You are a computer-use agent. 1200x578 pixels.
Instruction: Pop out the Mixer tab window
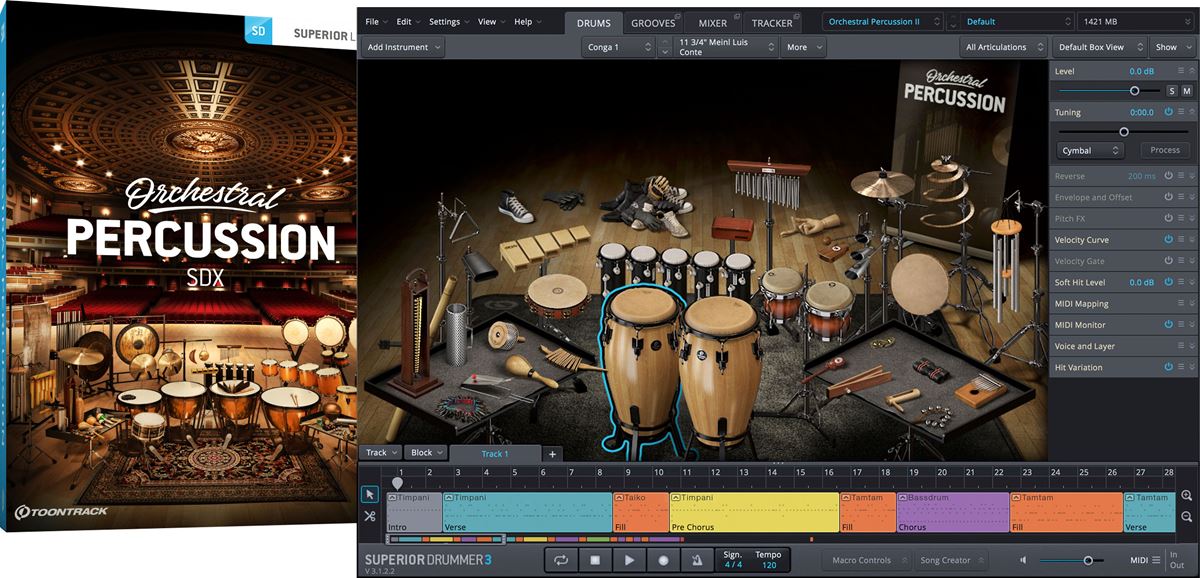[735, 16]
